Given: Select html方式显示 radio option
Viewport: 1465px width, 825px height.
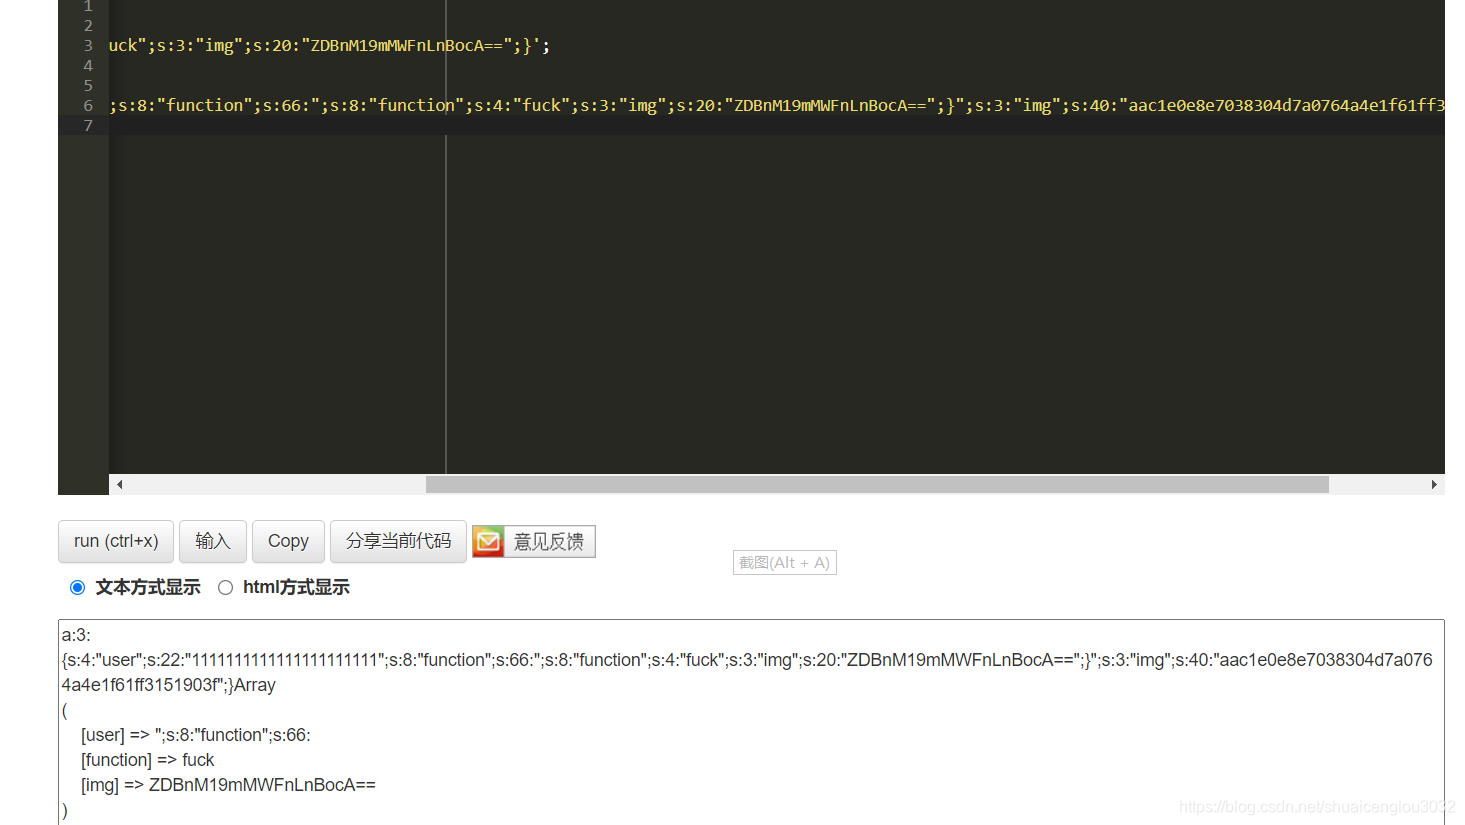Looking at the screenshot, I should click(x=226, y=587).
